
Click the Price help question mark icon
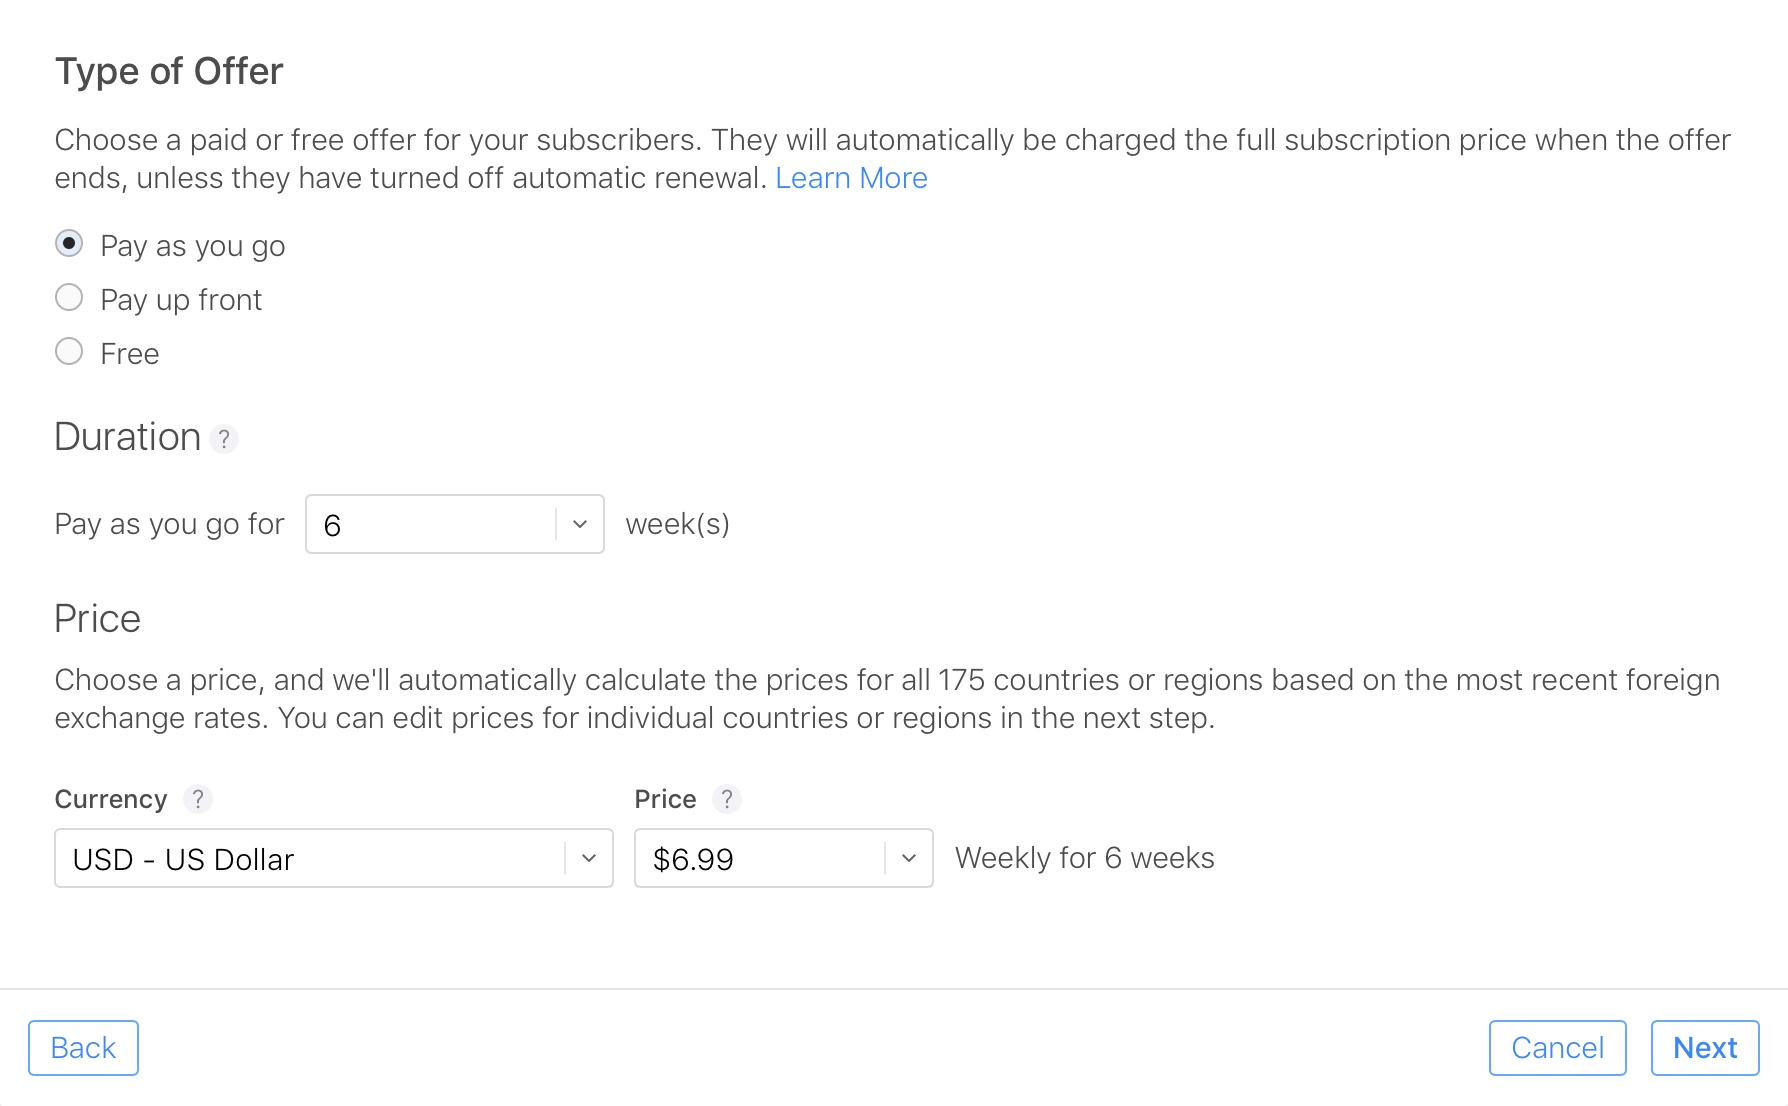(x=727, y=799)
